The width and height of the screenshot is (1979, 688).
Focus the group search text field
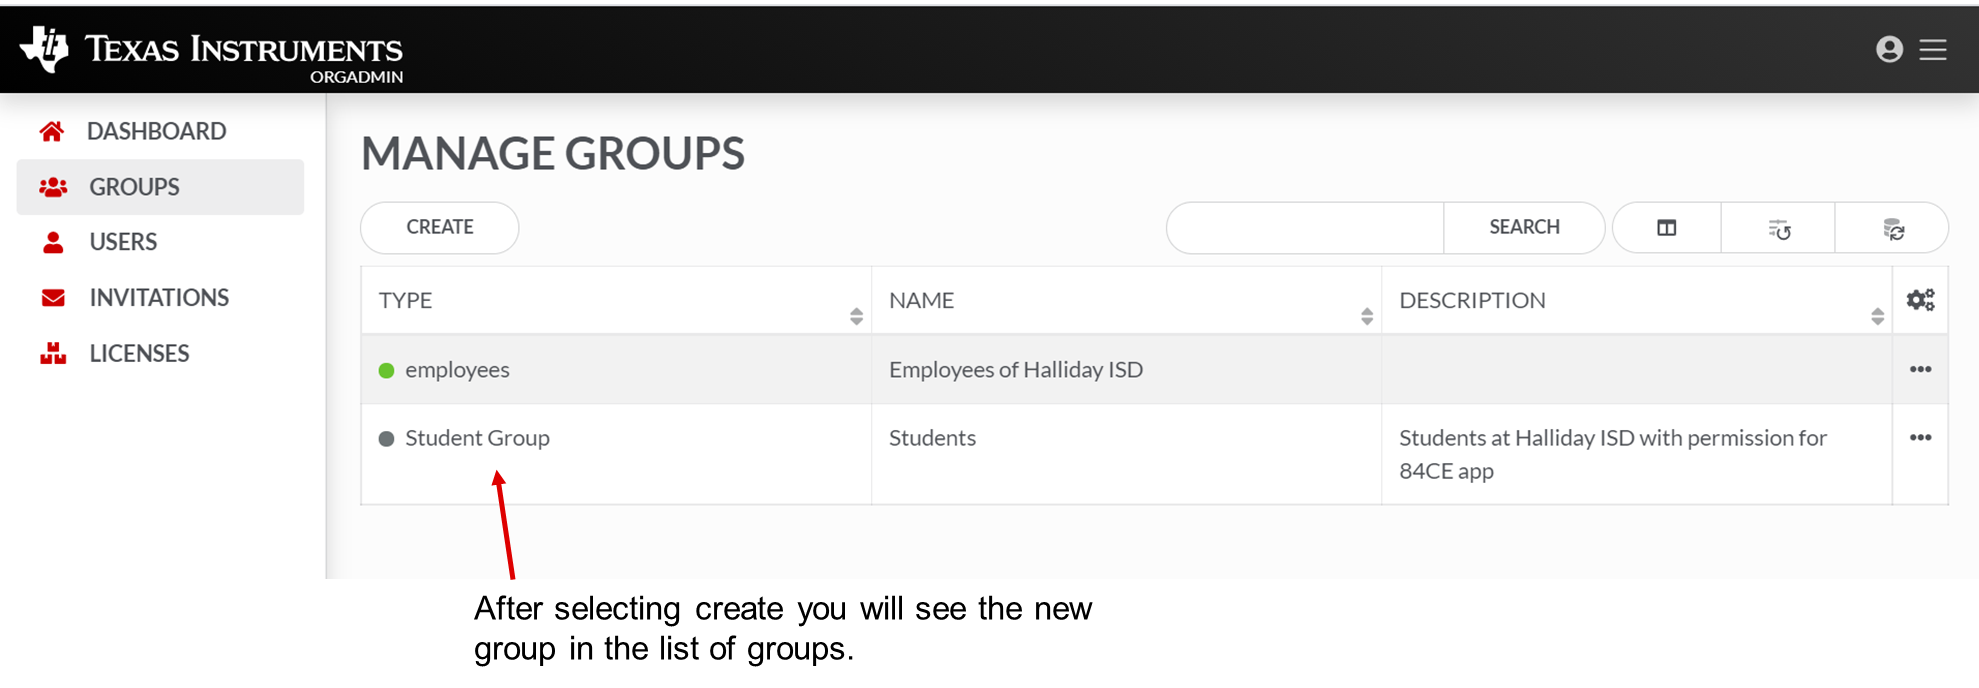point(1305,228)
